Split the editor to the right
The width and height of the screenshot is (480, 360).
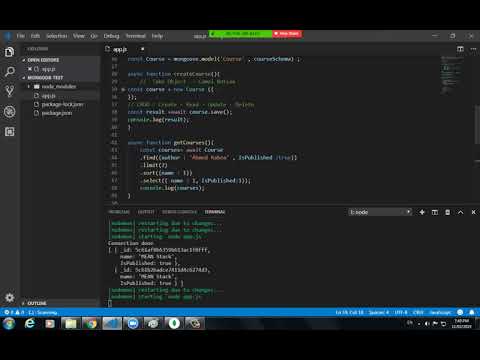460,49
